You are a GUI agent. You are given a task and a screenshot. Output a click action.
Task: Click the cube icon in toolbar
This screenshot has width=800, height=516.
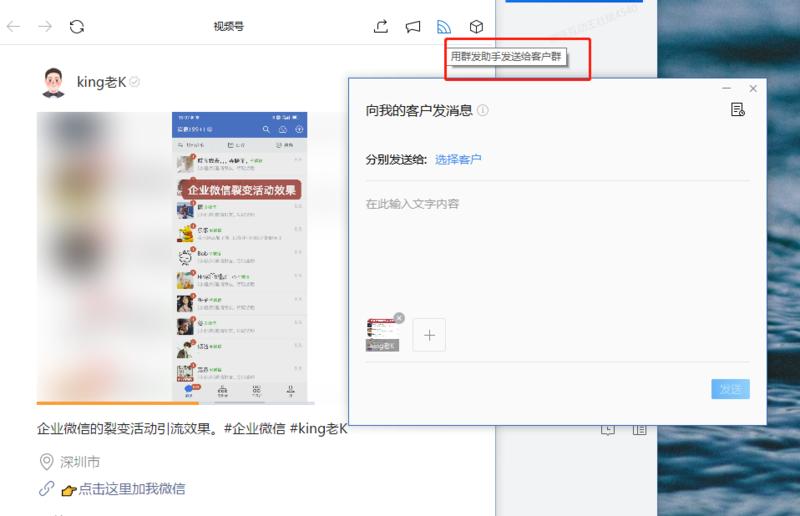476,27
